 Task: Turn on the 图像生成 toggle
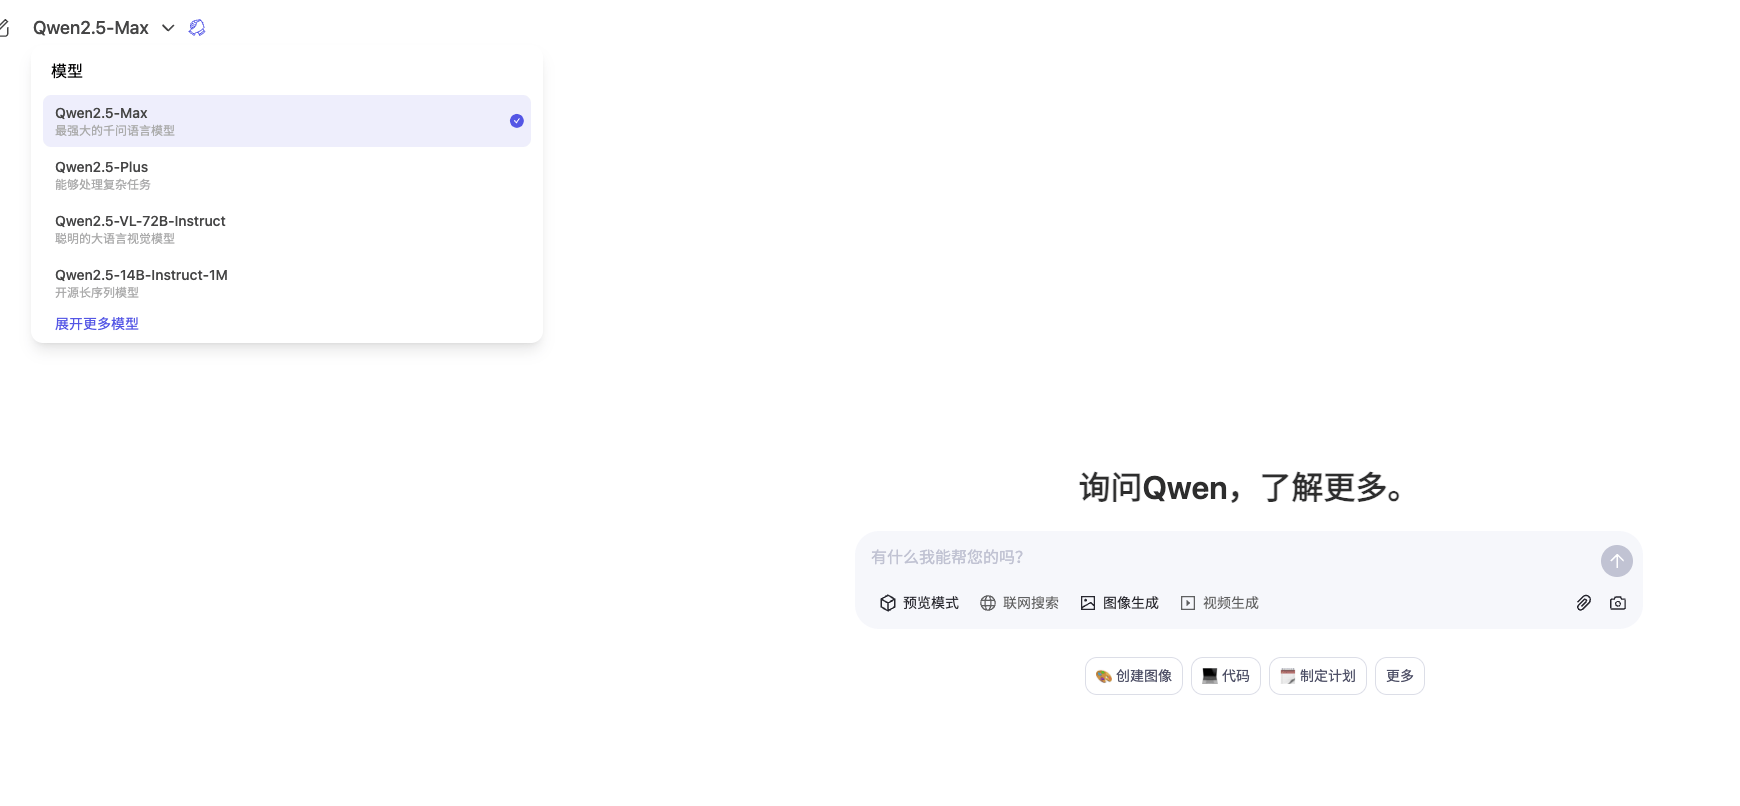tap(1119, 603)
